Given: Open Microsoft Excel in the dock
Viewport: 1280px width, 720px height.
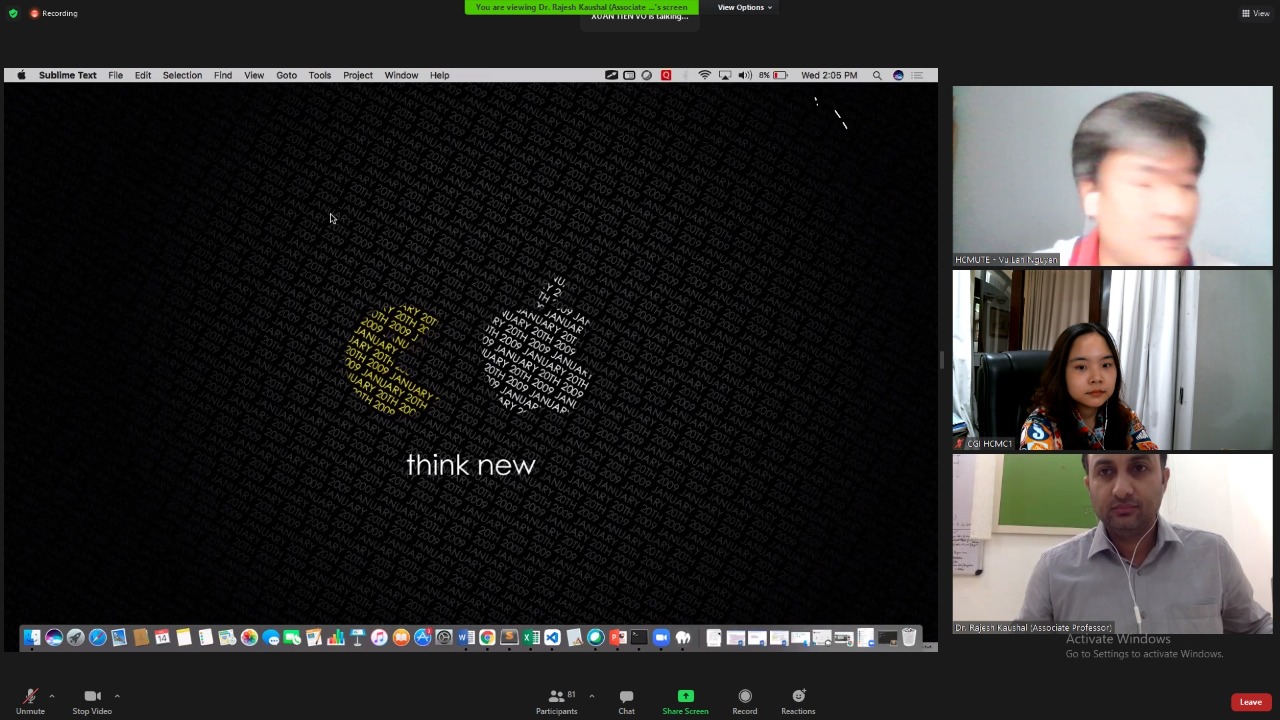Looking at the screenshot, I should click(531, 638).
